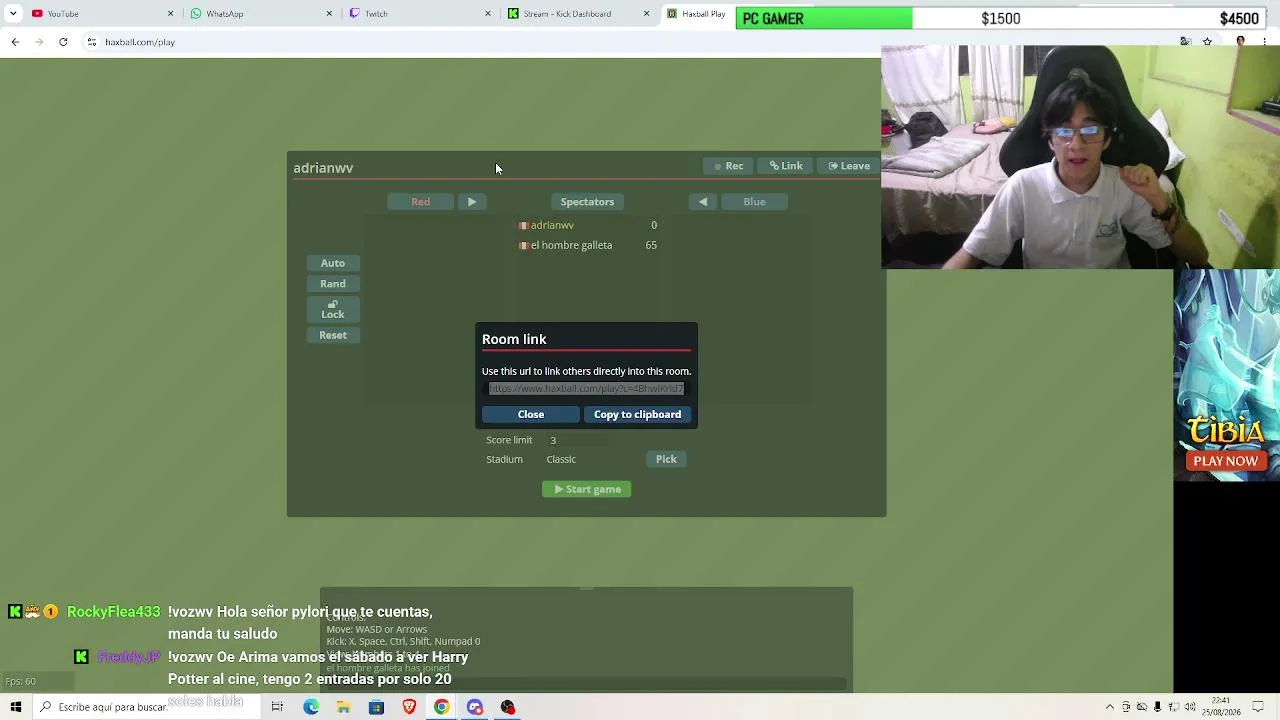
Task: Switch to the Twitch tab
Action: [419, 13]
